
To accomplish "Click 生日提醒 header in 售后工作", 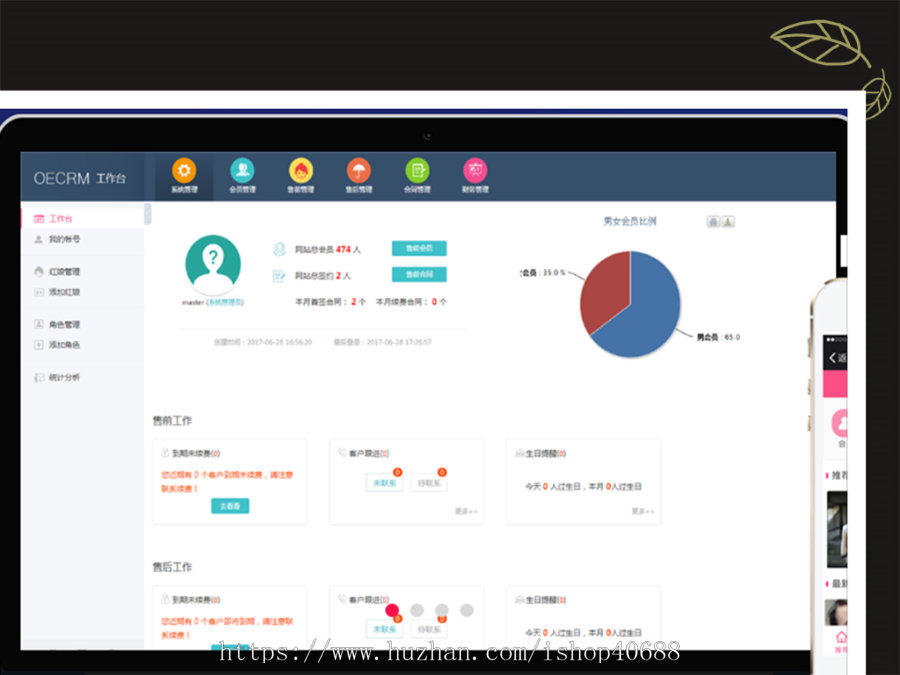I will coord(546,600).
